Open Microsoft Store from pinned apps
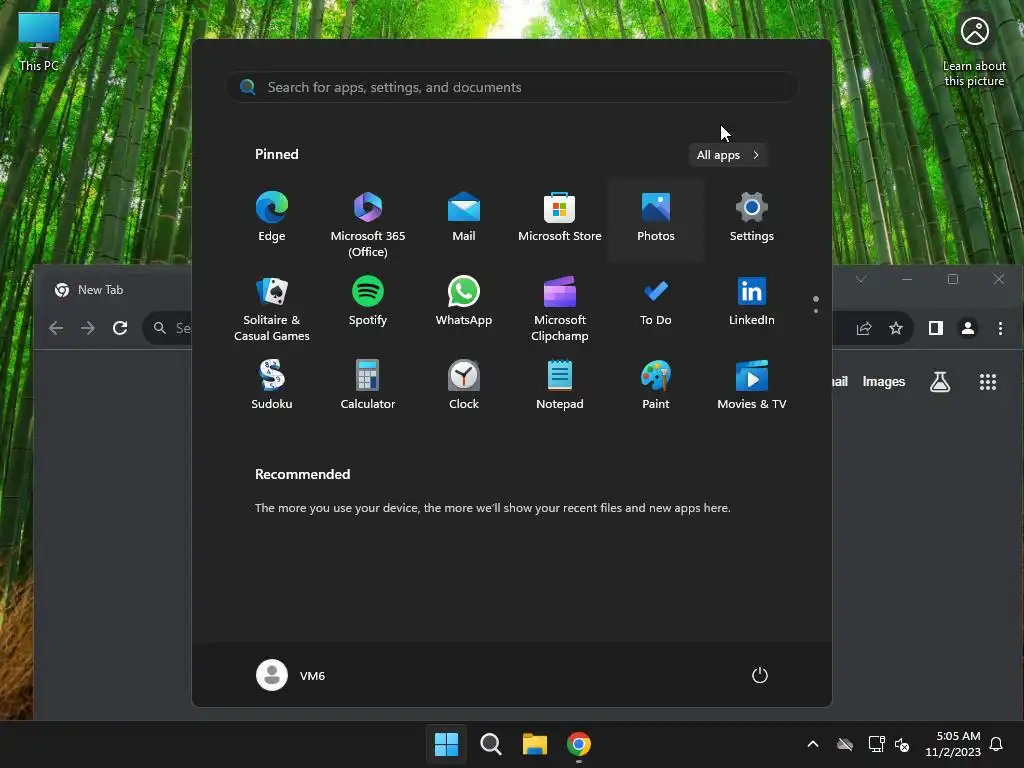This screenshot has height=768, width=1024. click(x=560, y=218)
